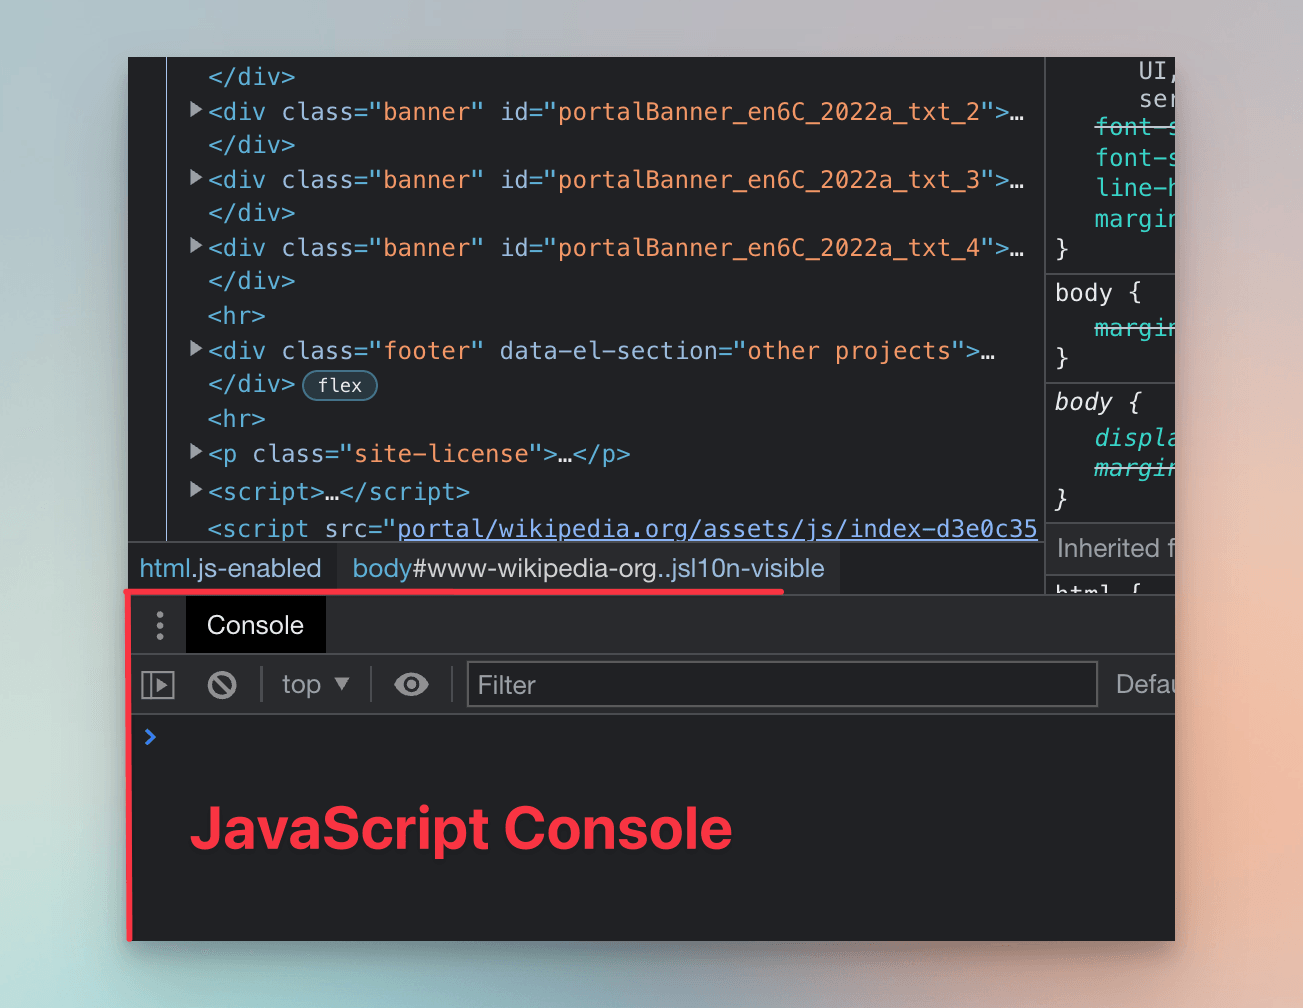The width and height of the screenshot is (1303, 1008).
Task: Switch to the Console tab
Action: pos(255,624)
